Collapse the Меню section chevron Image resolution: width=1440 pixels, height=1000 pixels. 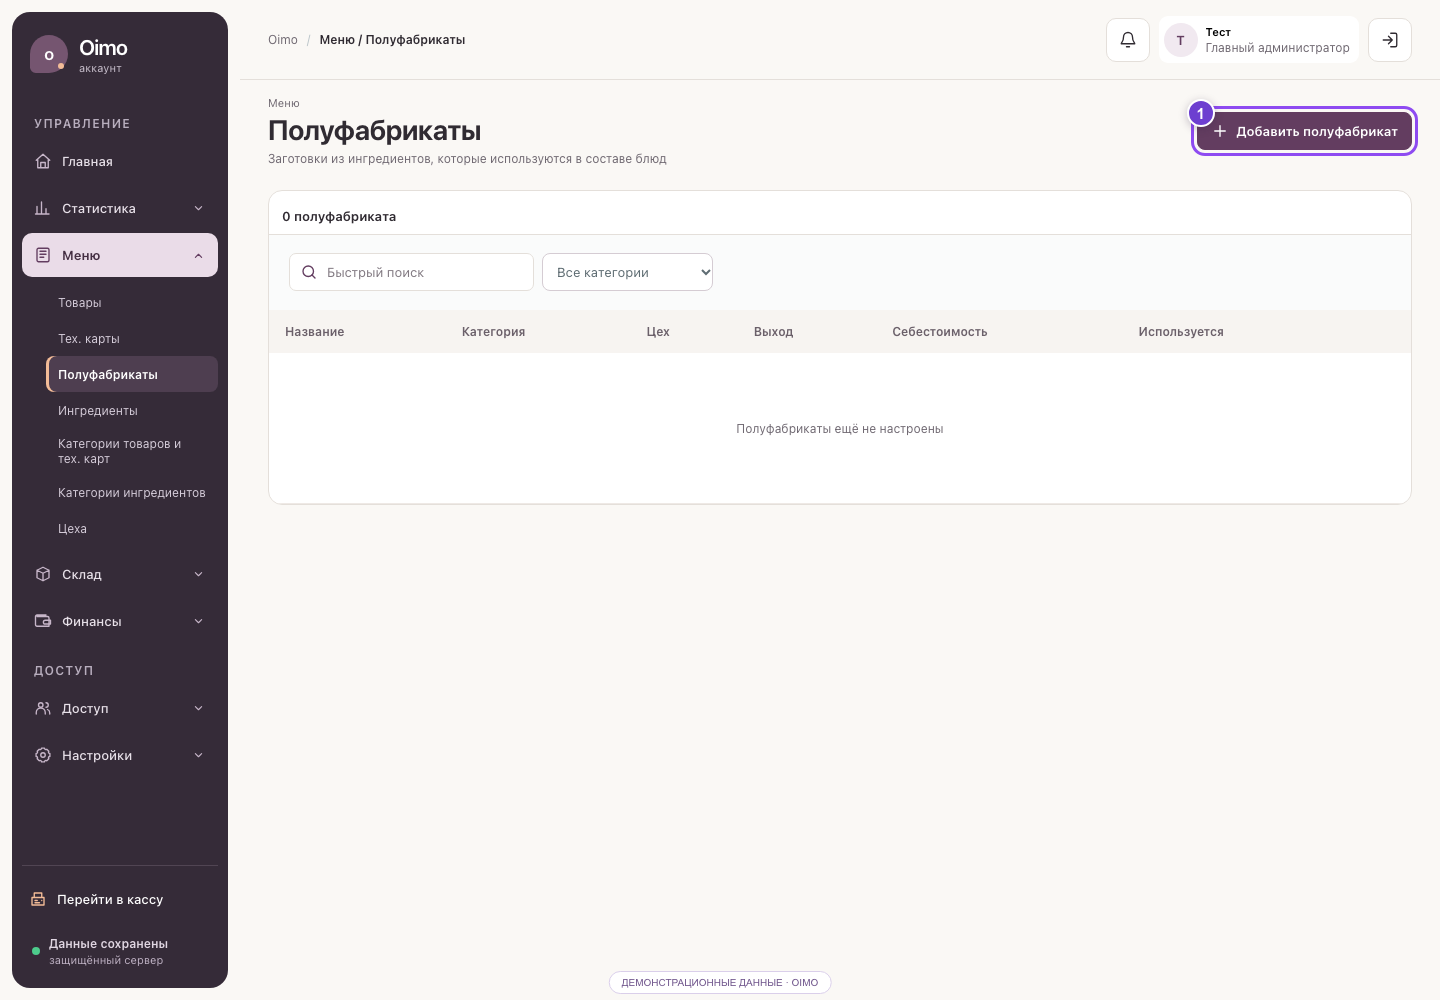198,255
